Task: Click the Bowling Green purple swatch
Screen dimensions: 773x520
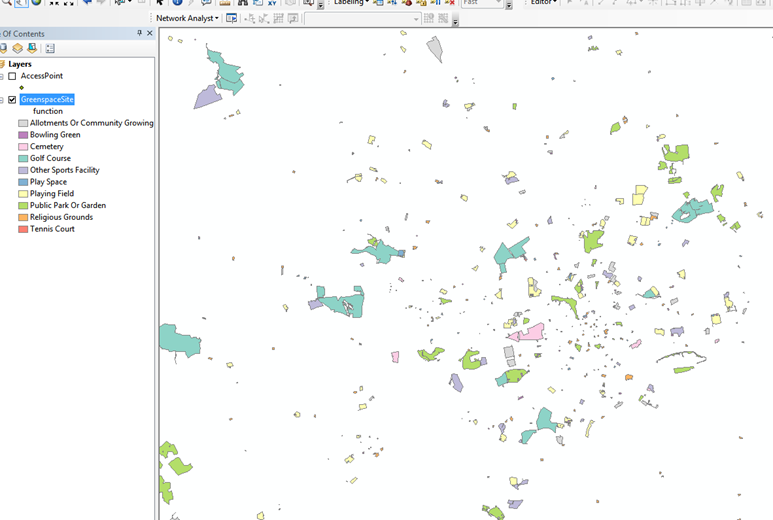Action: (x=23, y=135)
